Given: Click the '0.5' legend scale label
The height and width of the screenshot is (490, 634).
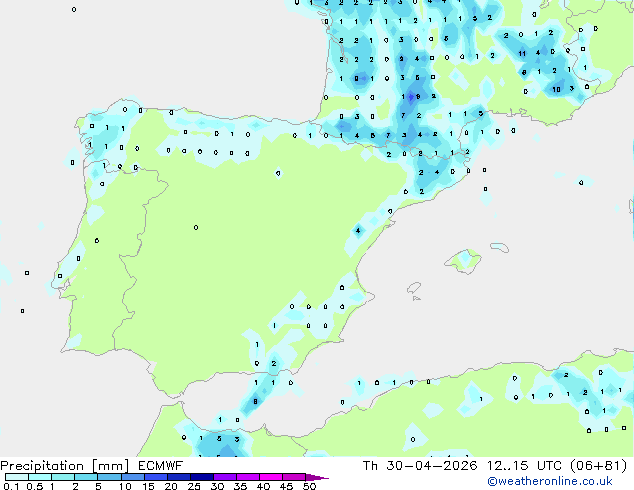Looking at the screenshot, I should [34, 486].
